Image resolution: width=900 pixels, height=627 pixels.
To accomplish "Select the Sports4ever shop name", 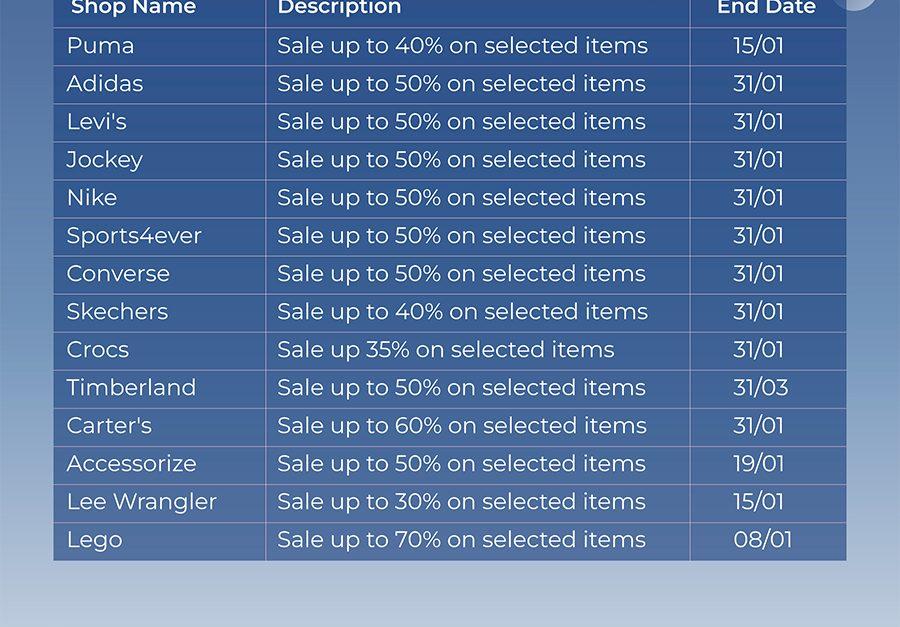I will pos(134,236).
